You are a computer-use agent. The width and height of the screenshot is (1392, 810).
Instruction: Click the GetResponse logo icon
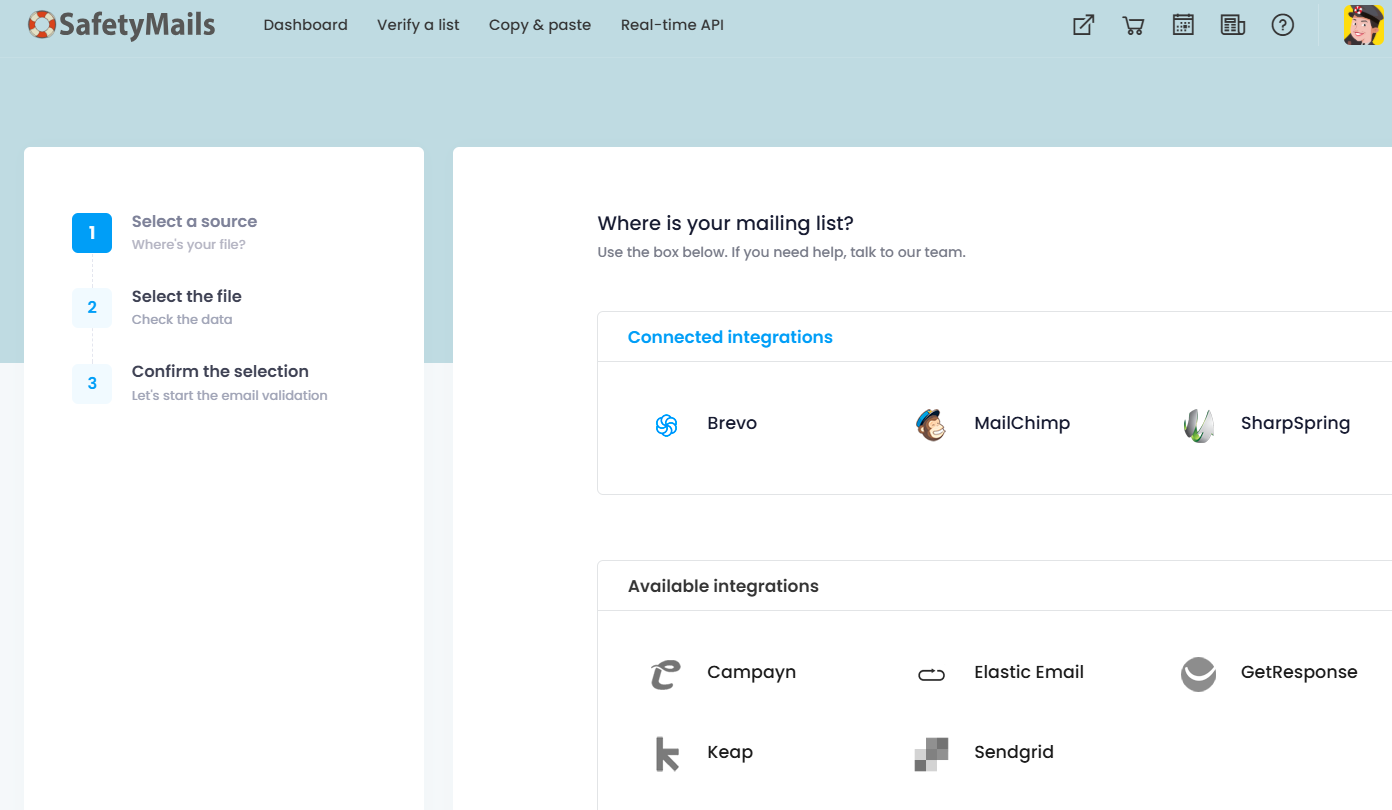pyautogui.click(x=1198, y=674)
